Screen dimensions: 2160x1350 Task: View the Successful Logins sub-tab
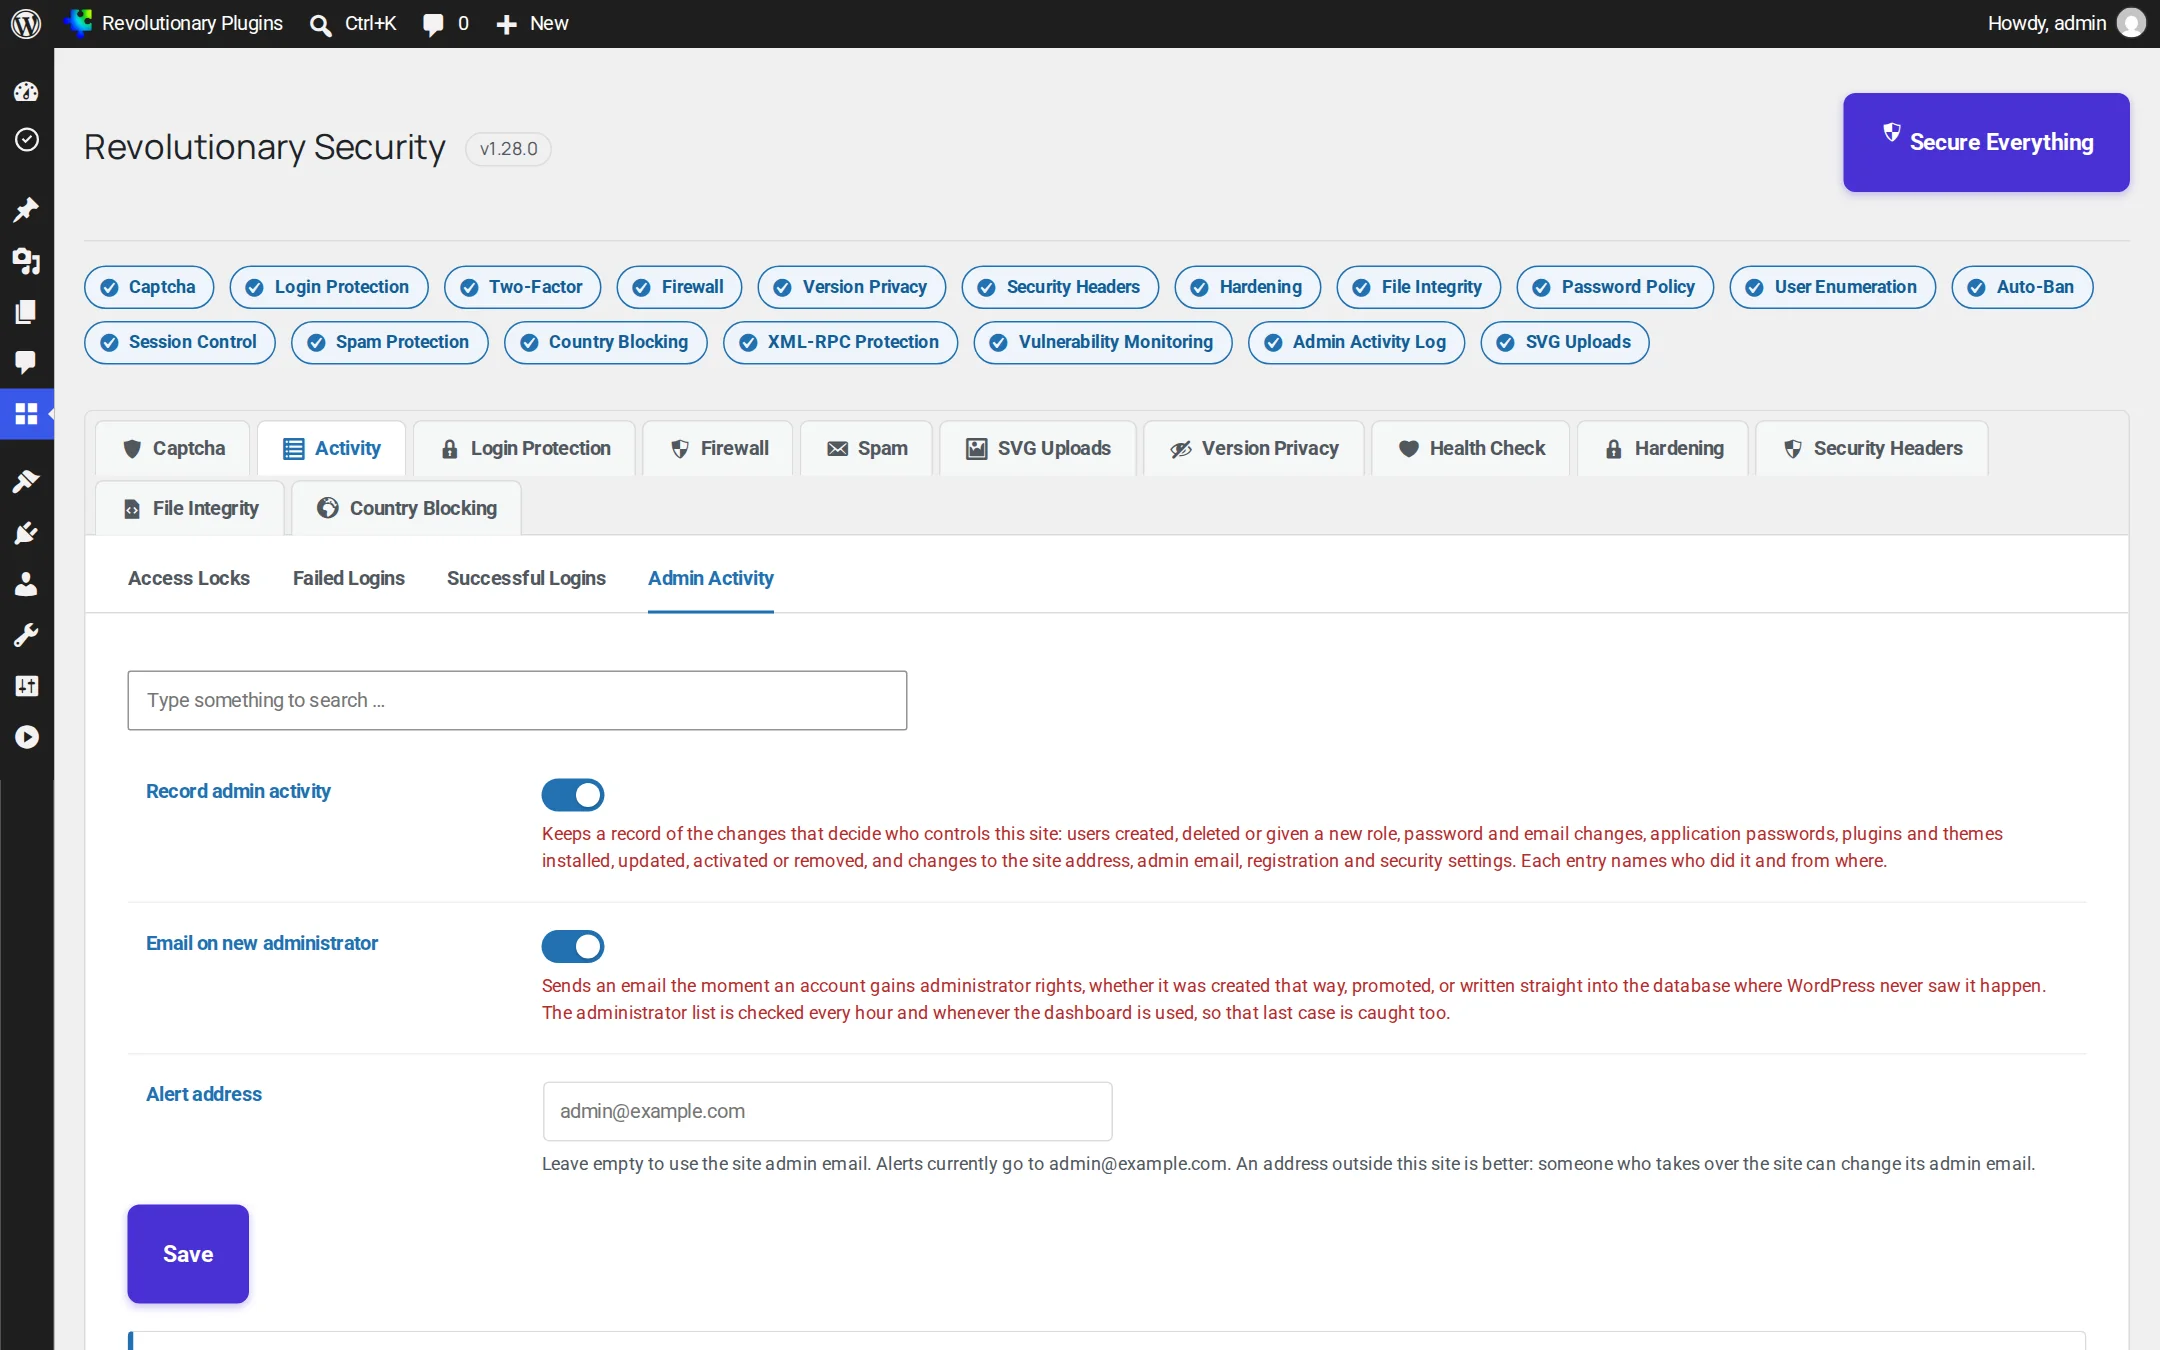pos(526,578)
